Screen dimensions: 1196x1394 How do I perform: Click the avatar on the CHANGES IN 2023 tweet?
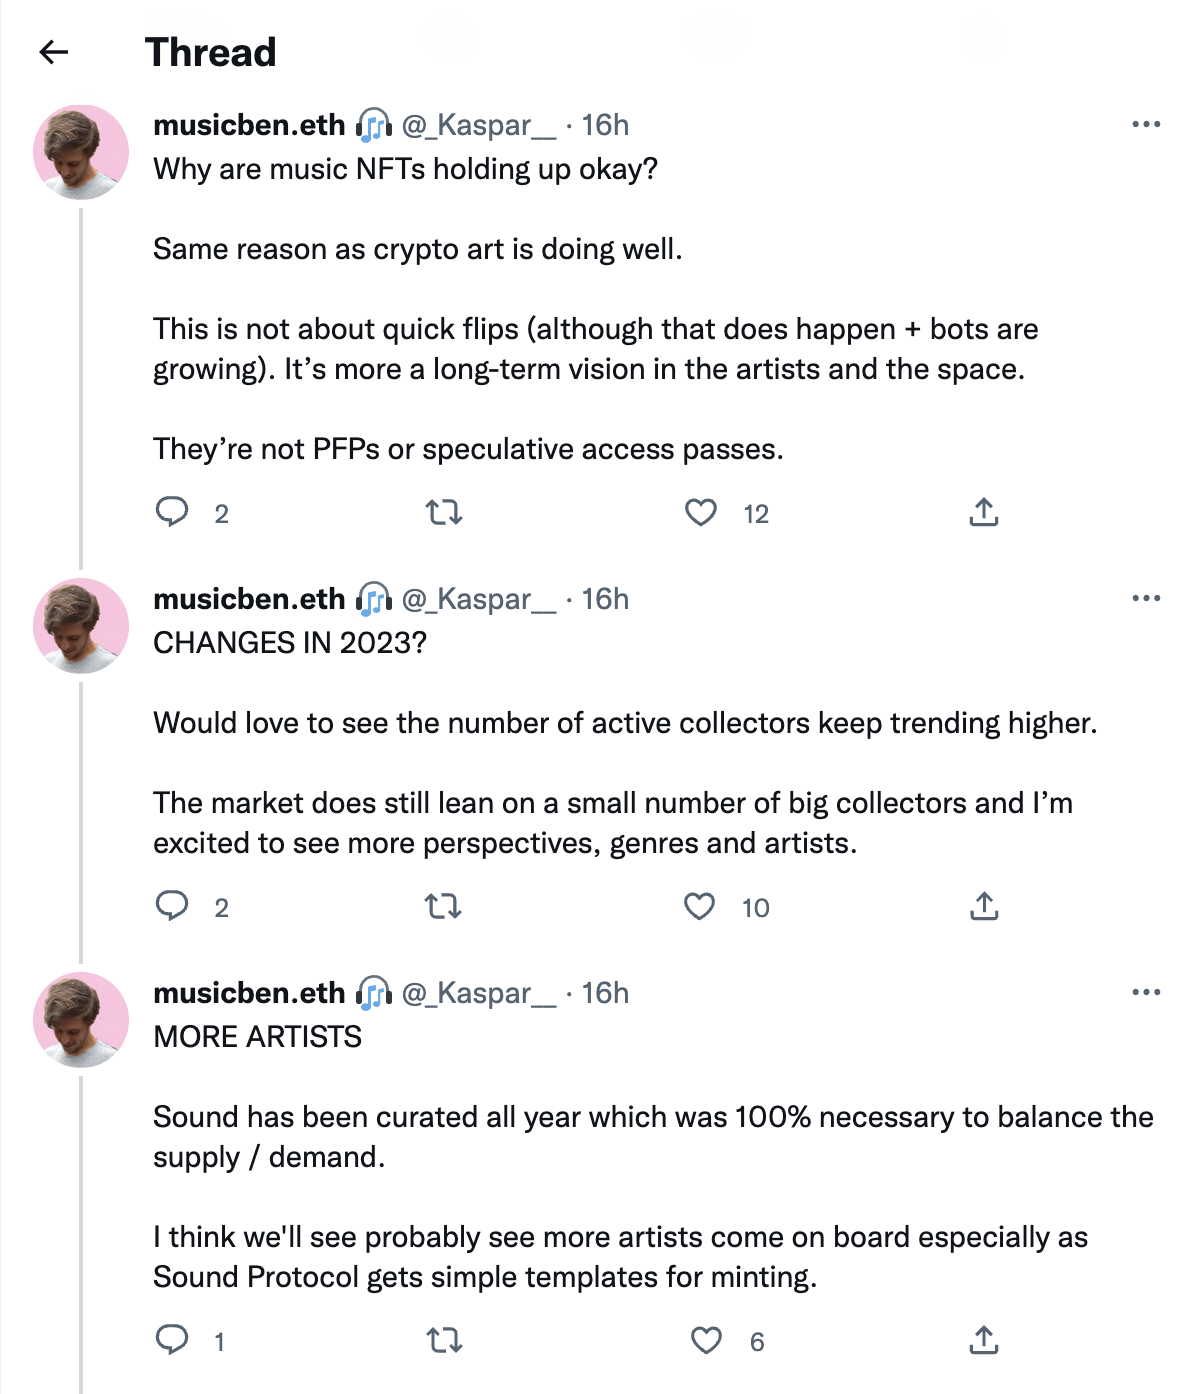pos(81,626)
